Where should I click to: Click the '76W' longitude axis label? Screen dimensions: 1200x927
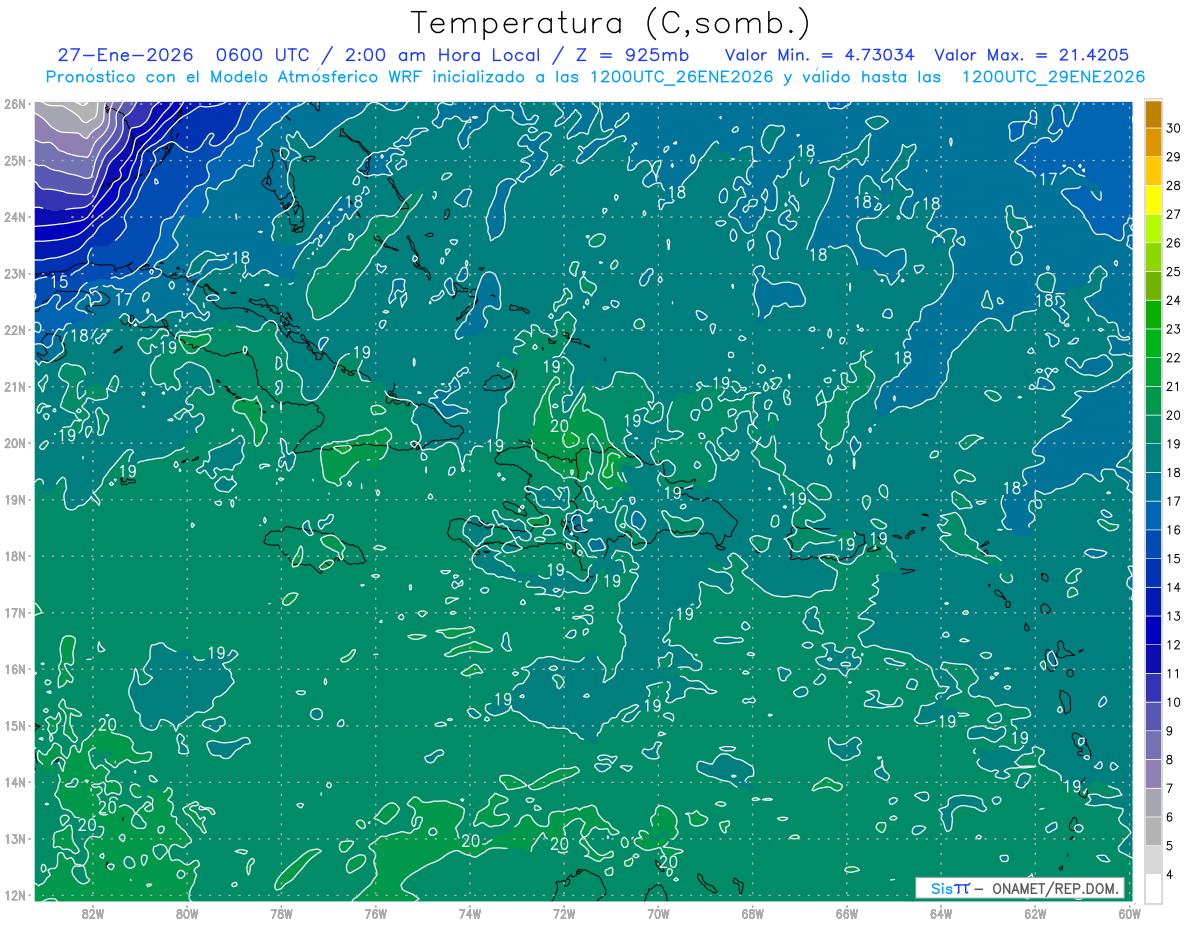tap(376, 915)
